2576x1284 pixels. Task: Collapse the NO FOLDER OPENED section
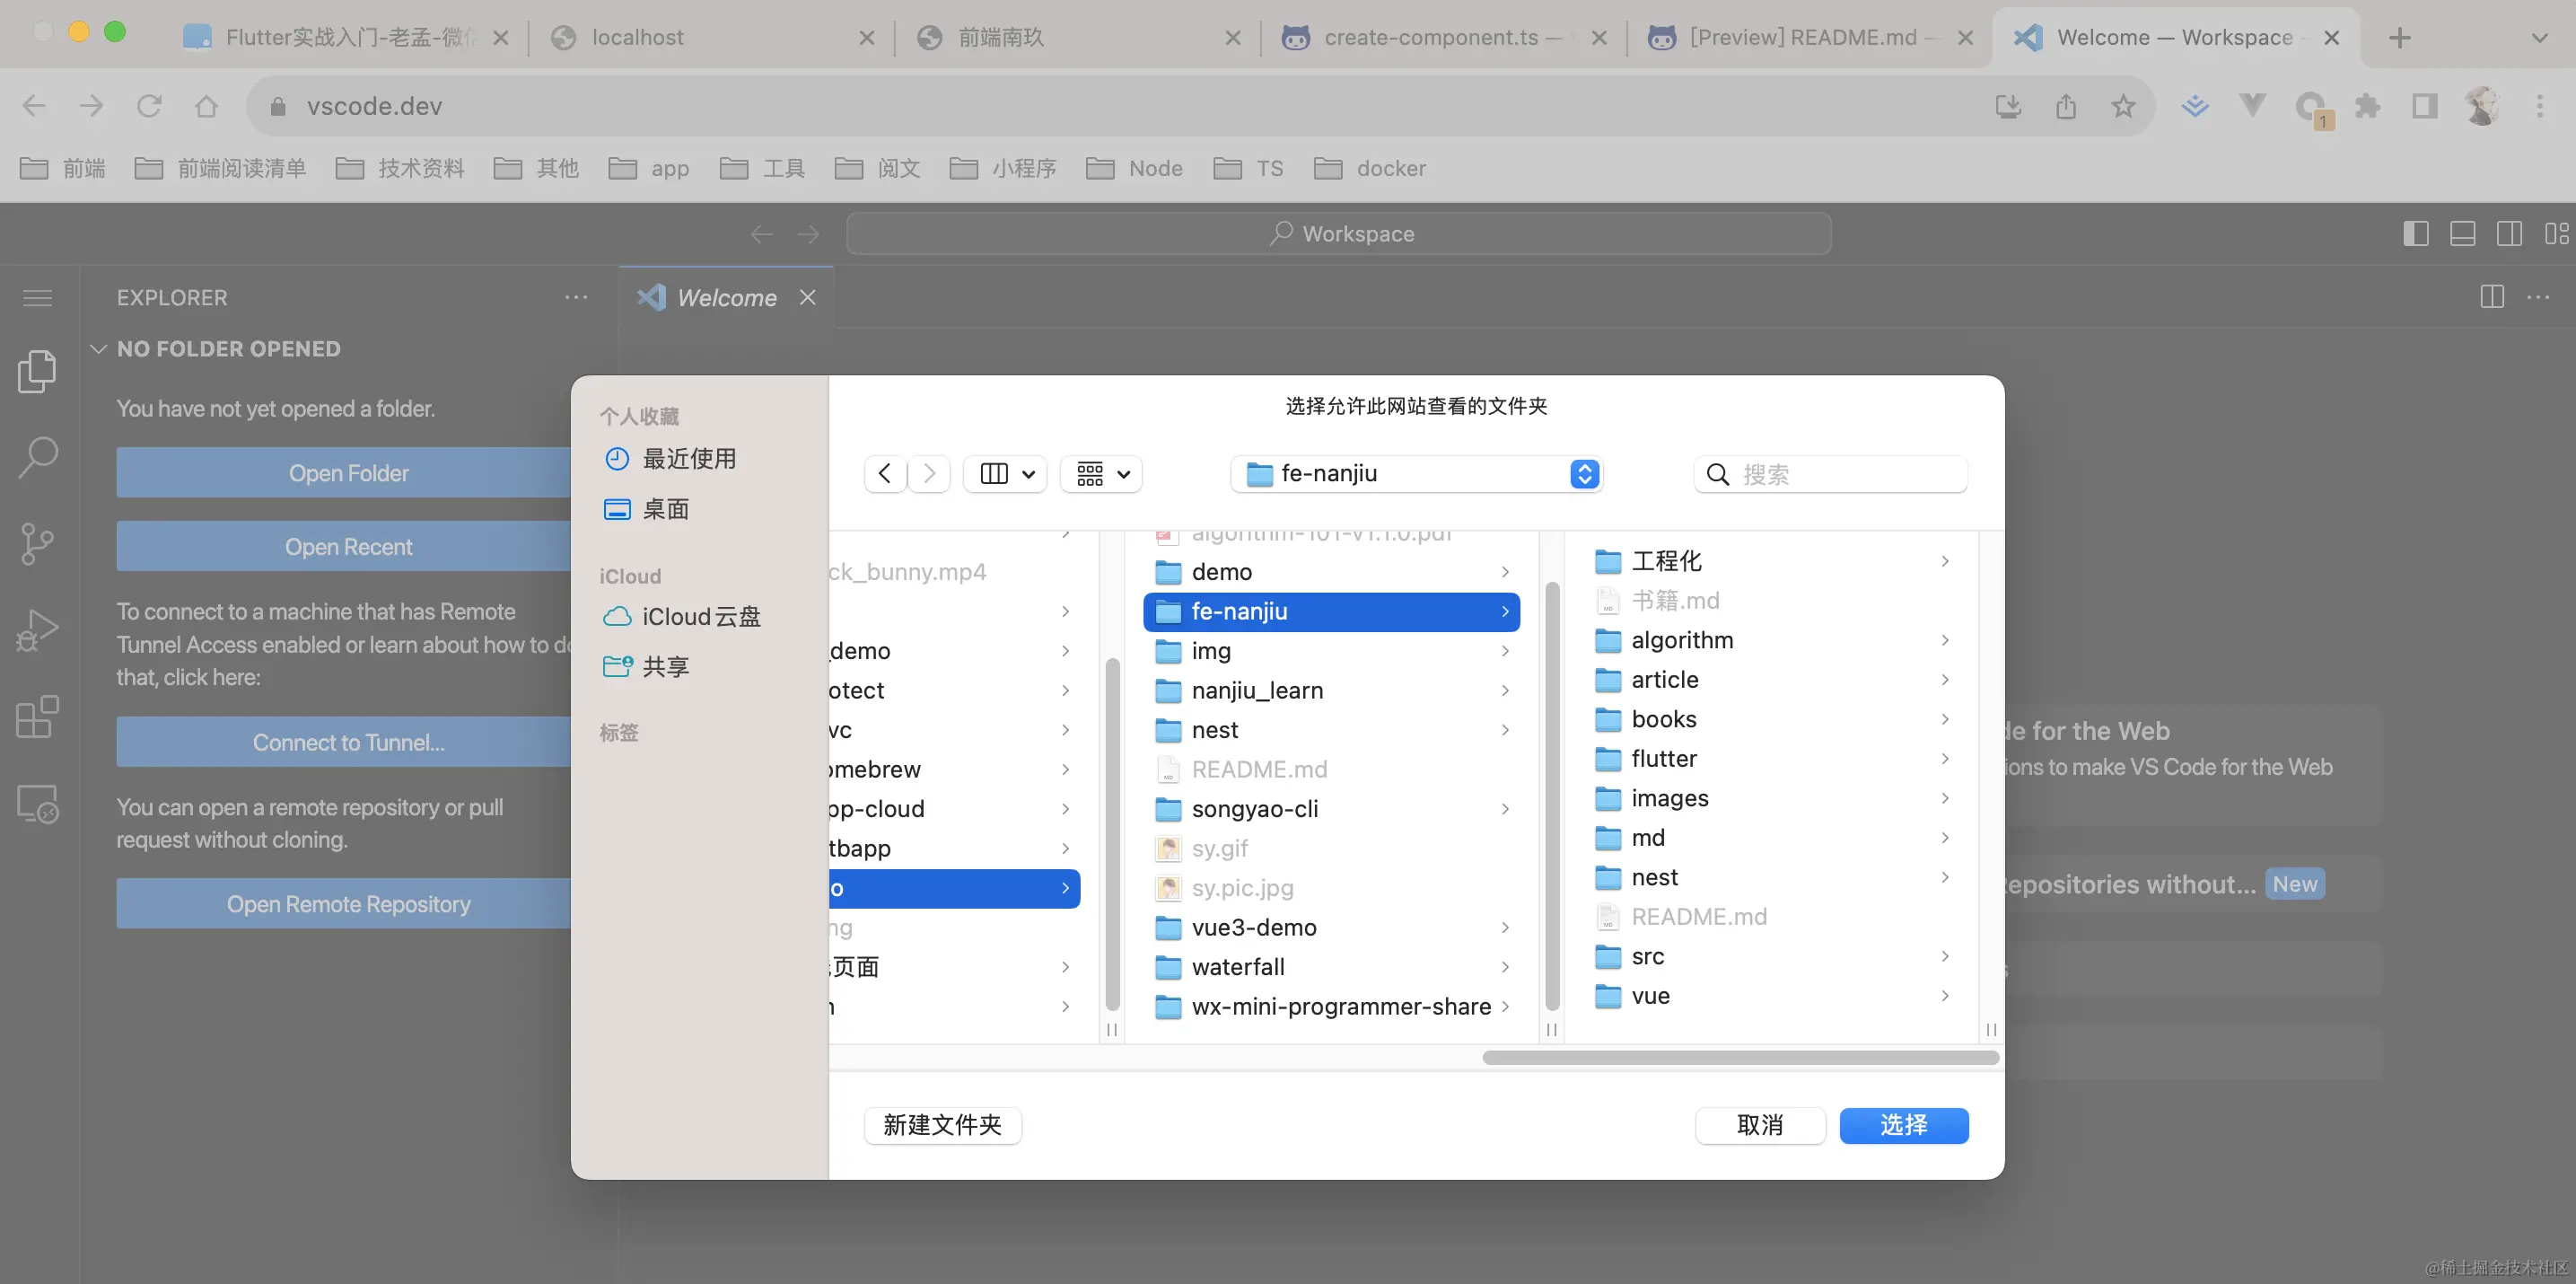coord(99,349)
